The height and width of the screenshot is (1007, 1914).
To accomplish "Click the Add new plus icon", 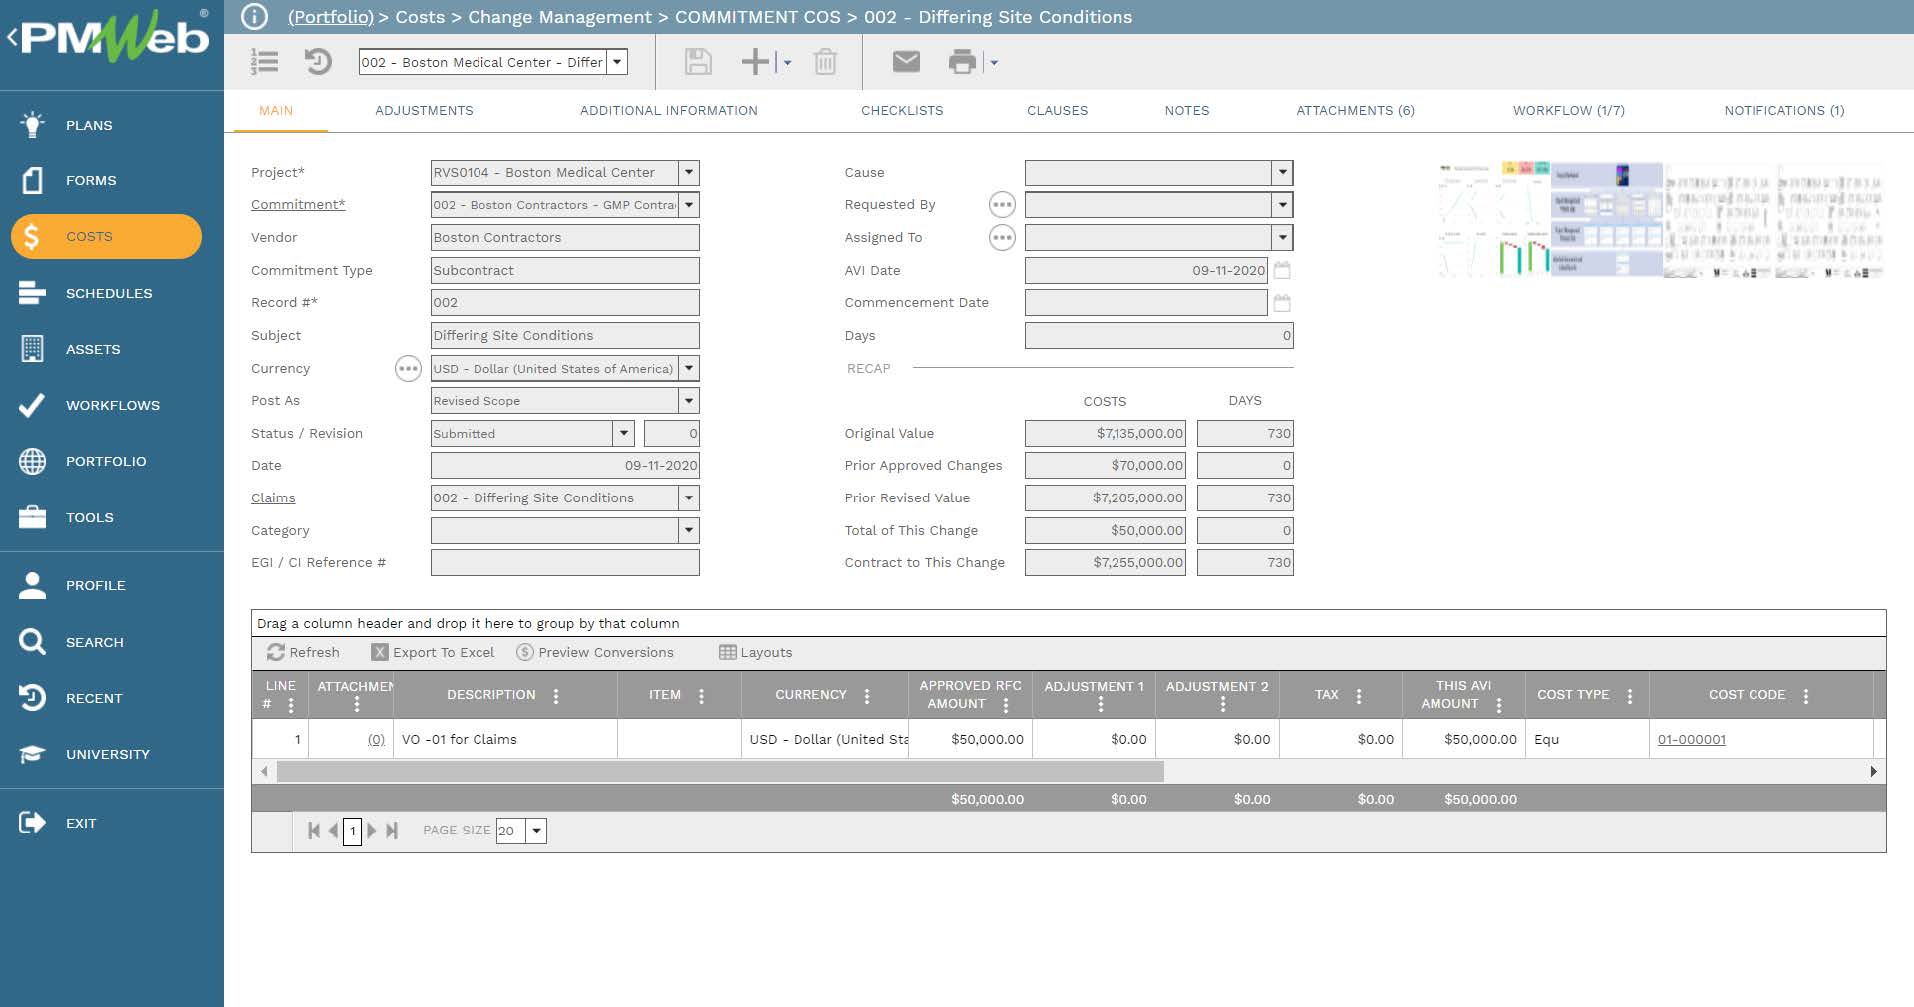I will pos(755,62).
